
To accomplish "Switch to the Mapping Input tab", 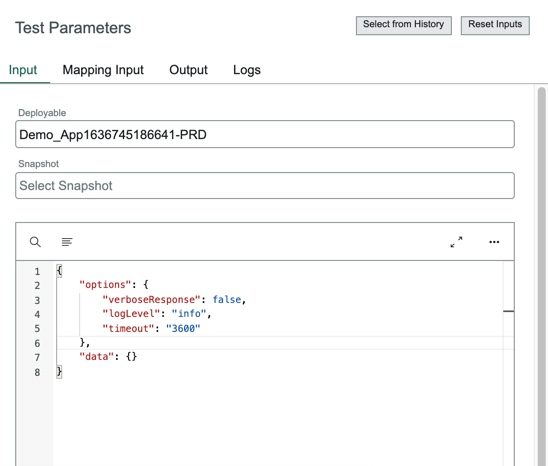I will pyautogui.click(x=103, y=70).
